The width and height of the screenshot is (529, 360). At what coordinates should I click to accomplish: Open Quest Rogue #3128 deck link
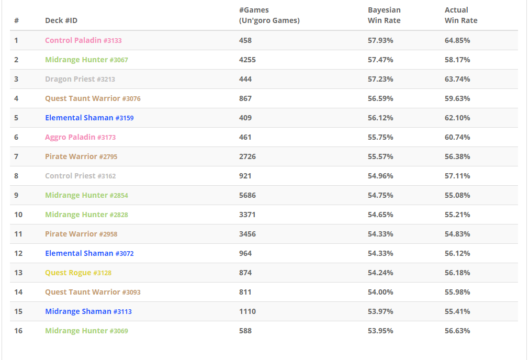(x=78, y=273)
